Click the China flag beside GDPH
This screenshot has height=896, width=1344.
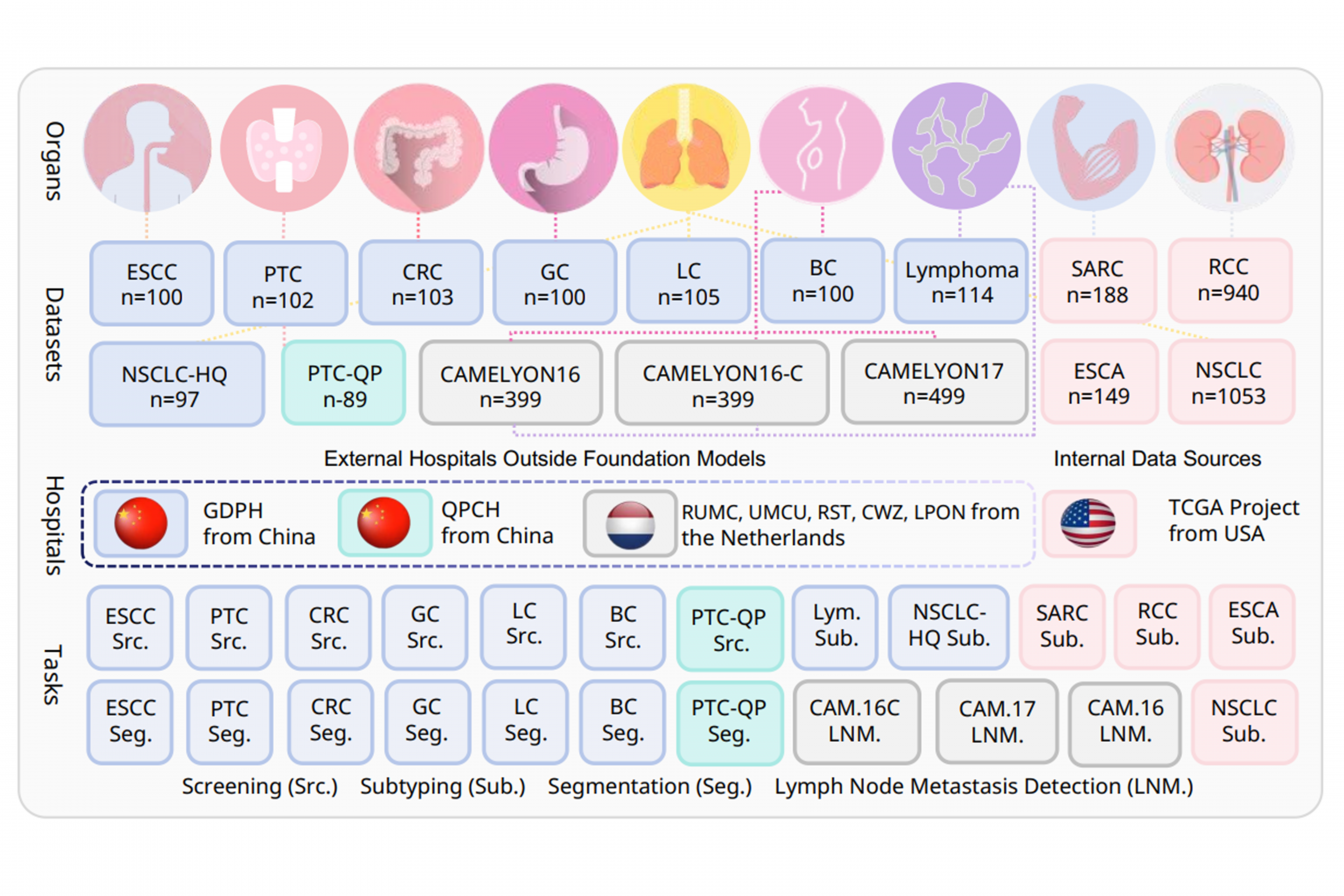140,524
